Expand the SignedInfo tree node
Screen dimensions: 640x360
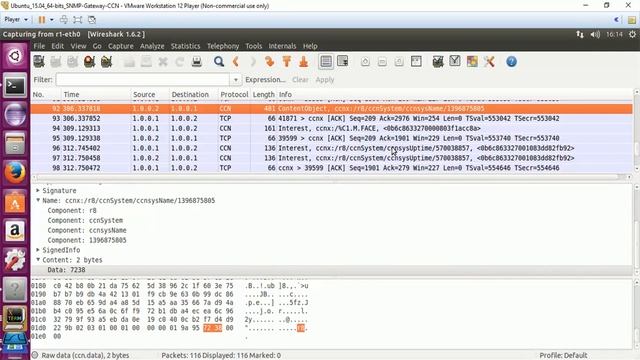pyautogui.click(x=38, y=250)
